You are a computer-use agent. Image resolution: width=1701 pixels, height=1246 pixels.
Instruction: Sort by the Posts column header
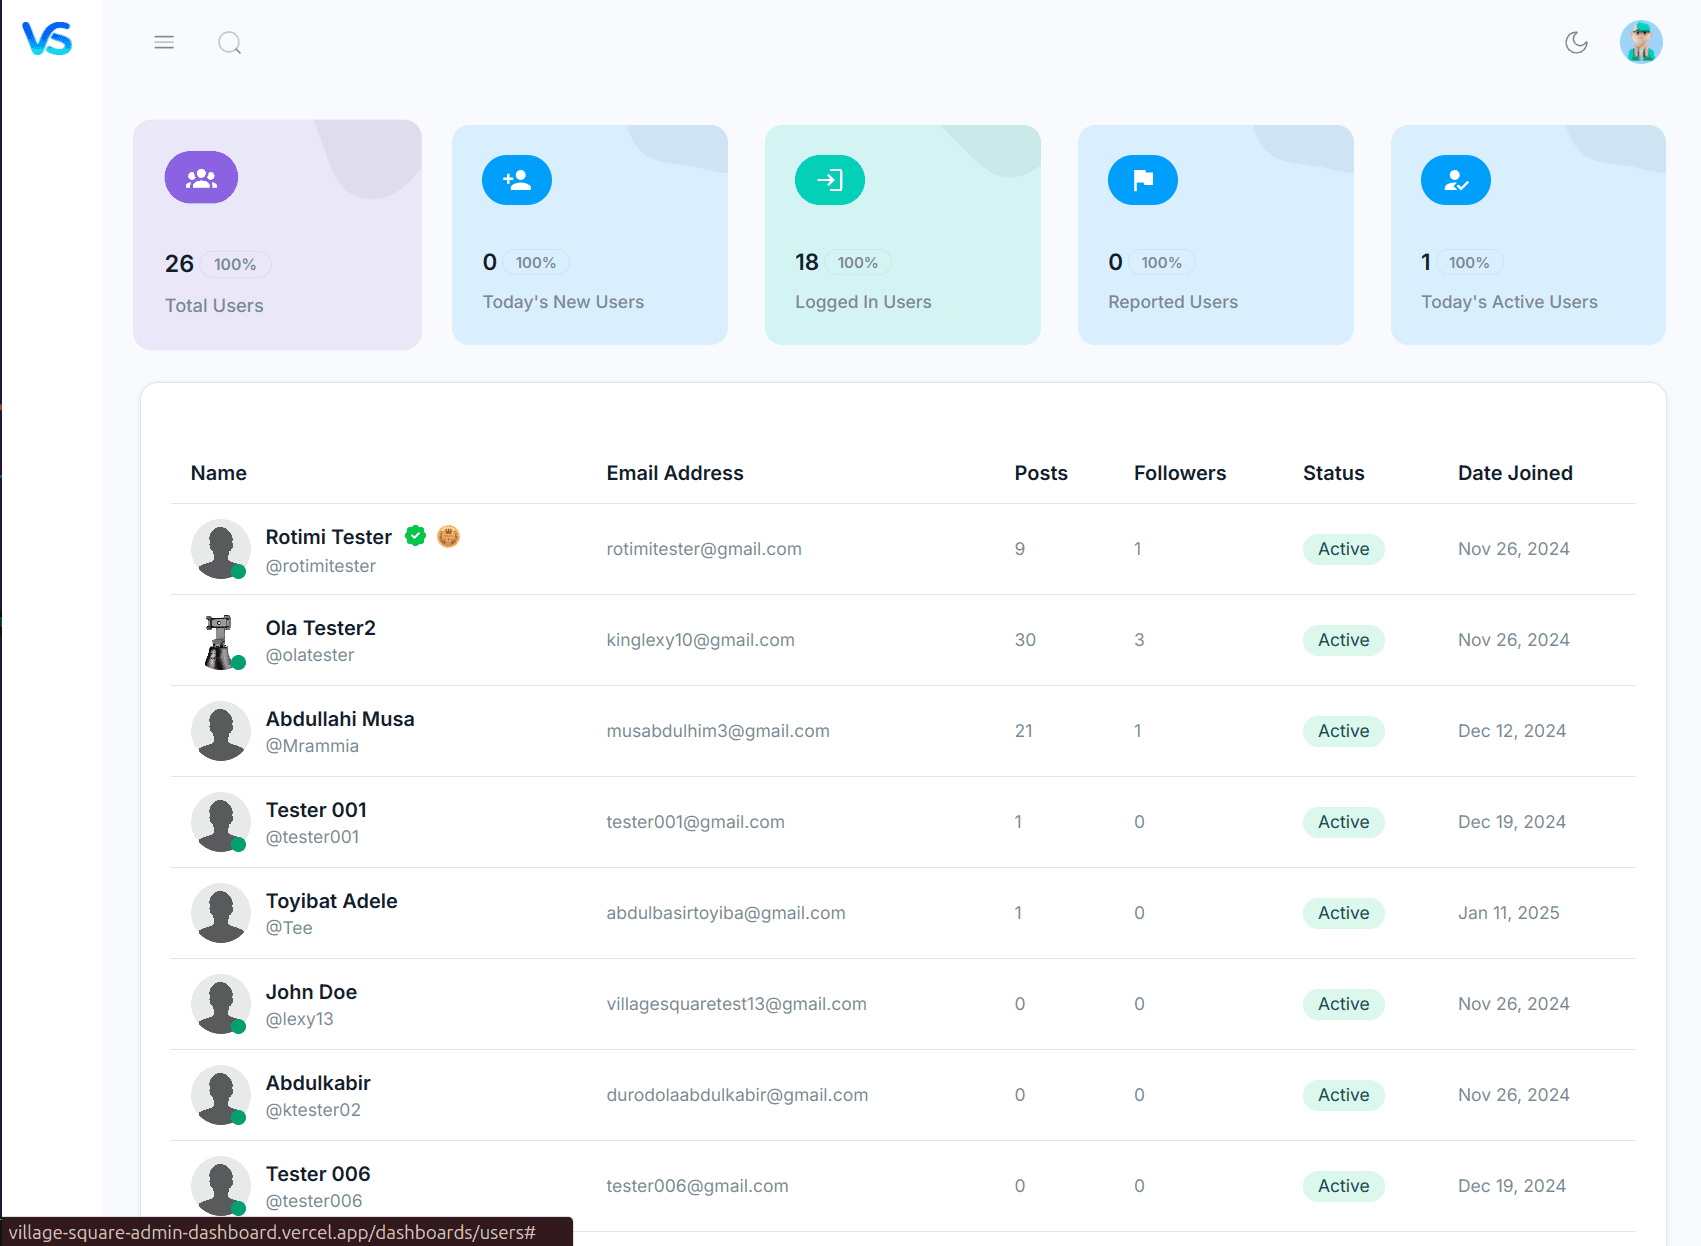point(1040,473)
